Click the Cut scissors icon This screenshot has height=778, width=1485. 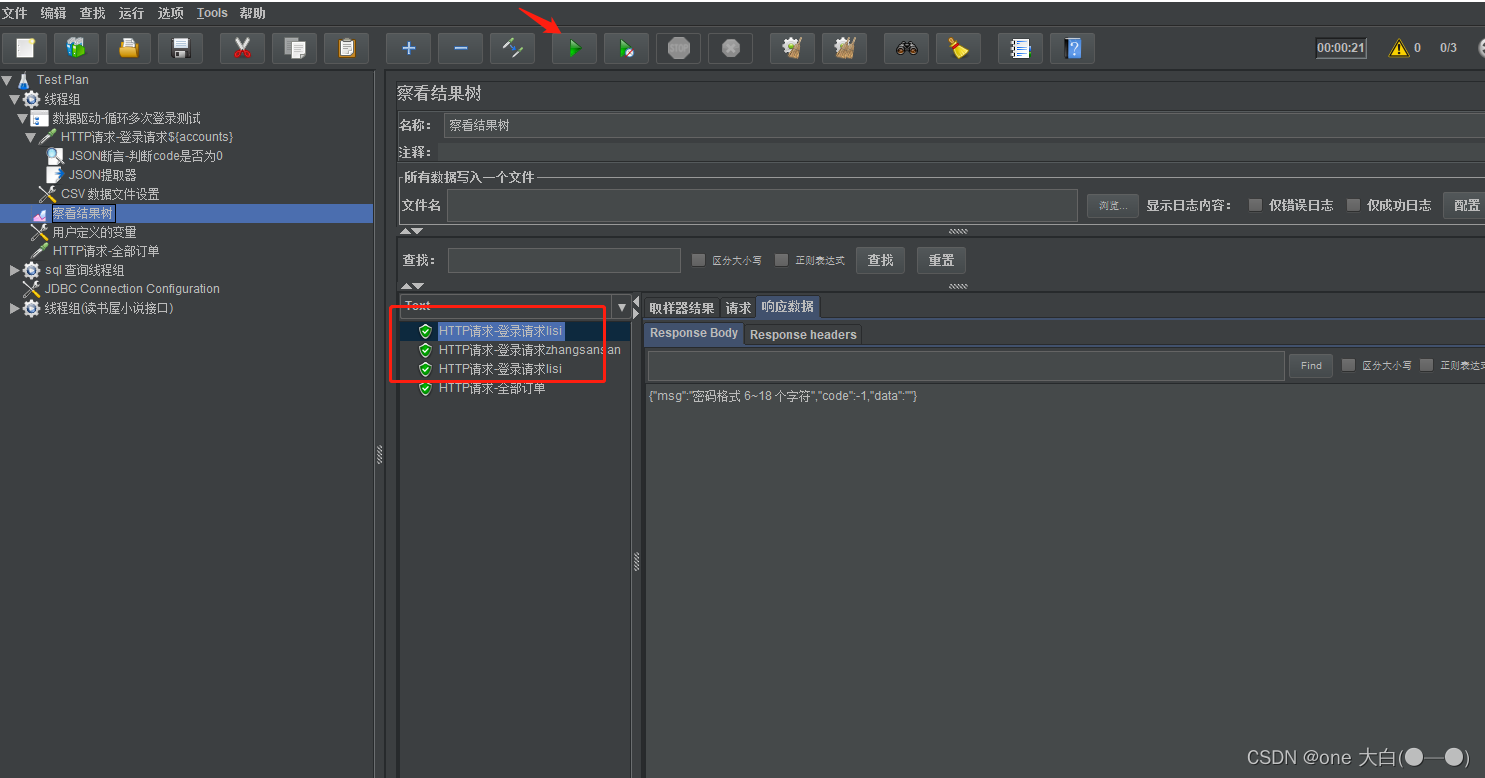tap(242, 48)
